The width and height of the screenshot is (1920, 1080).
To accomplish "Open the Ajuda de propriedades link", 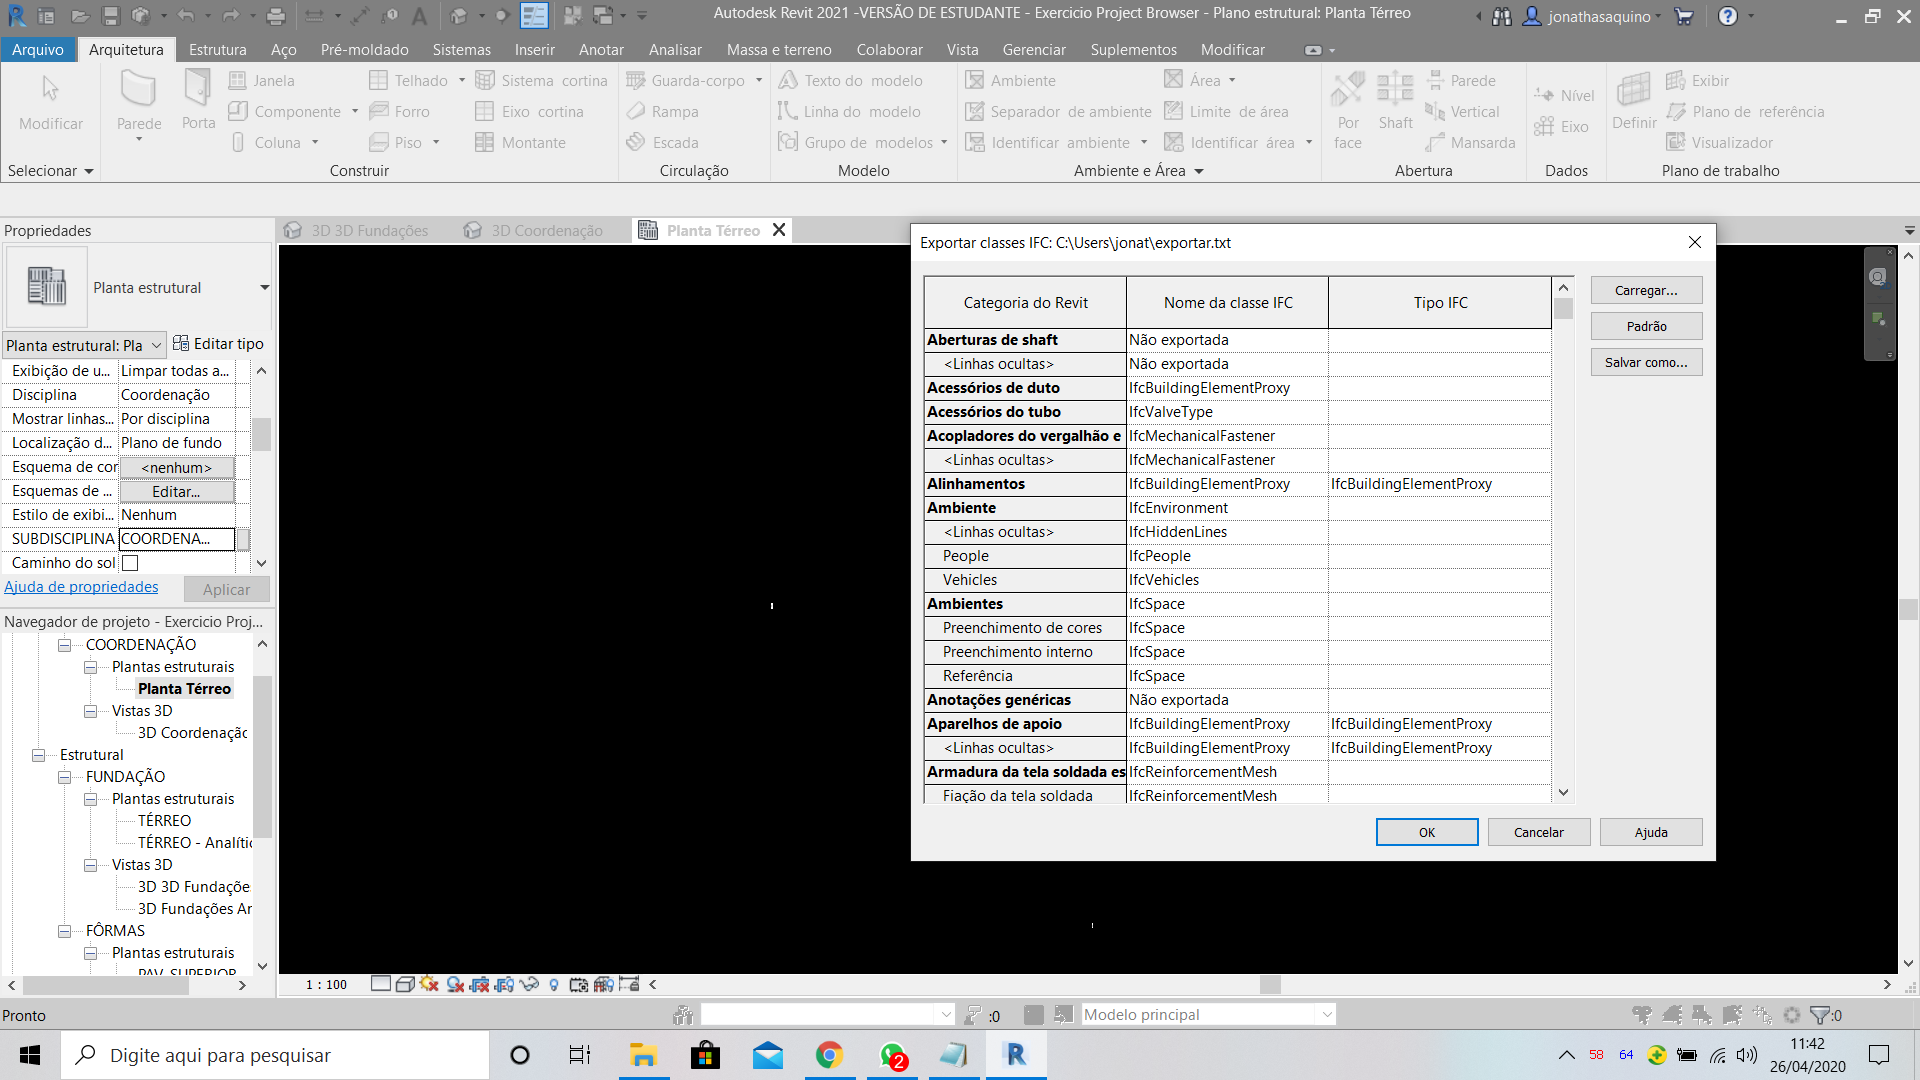I will pyautogui.click(x=81, y=587).
